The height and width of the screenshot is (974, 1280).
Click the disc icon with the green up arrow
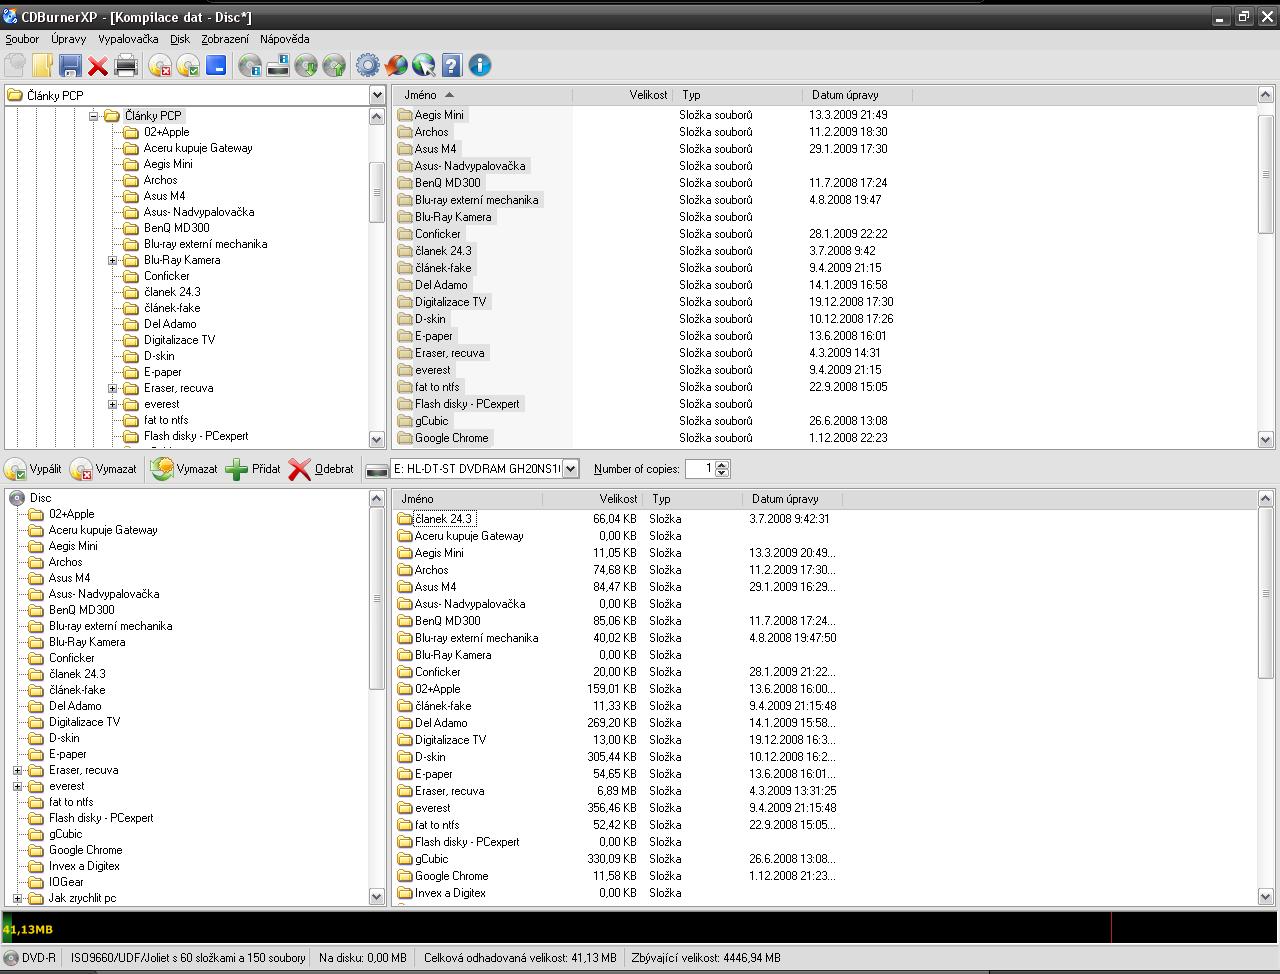click(334, 66)
